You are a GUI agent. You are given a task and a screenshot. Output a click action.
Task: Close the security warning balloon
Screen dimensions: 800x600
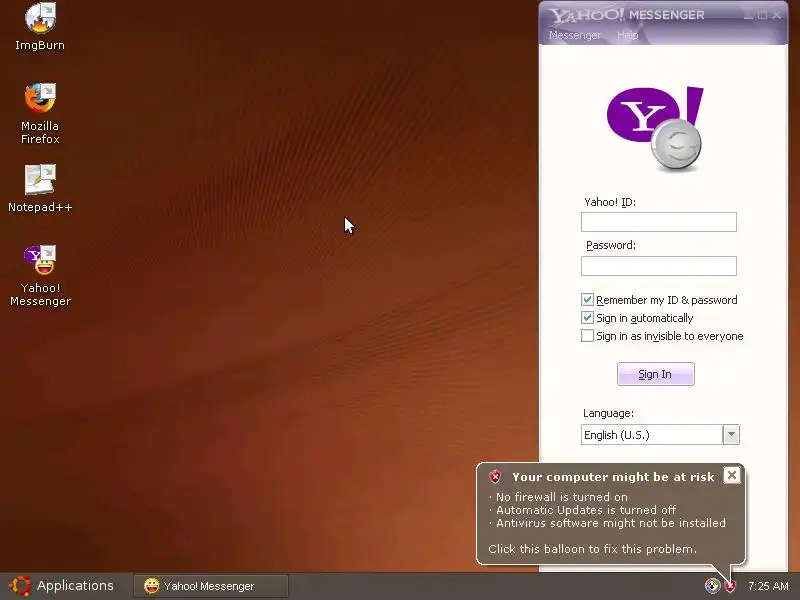732,476
